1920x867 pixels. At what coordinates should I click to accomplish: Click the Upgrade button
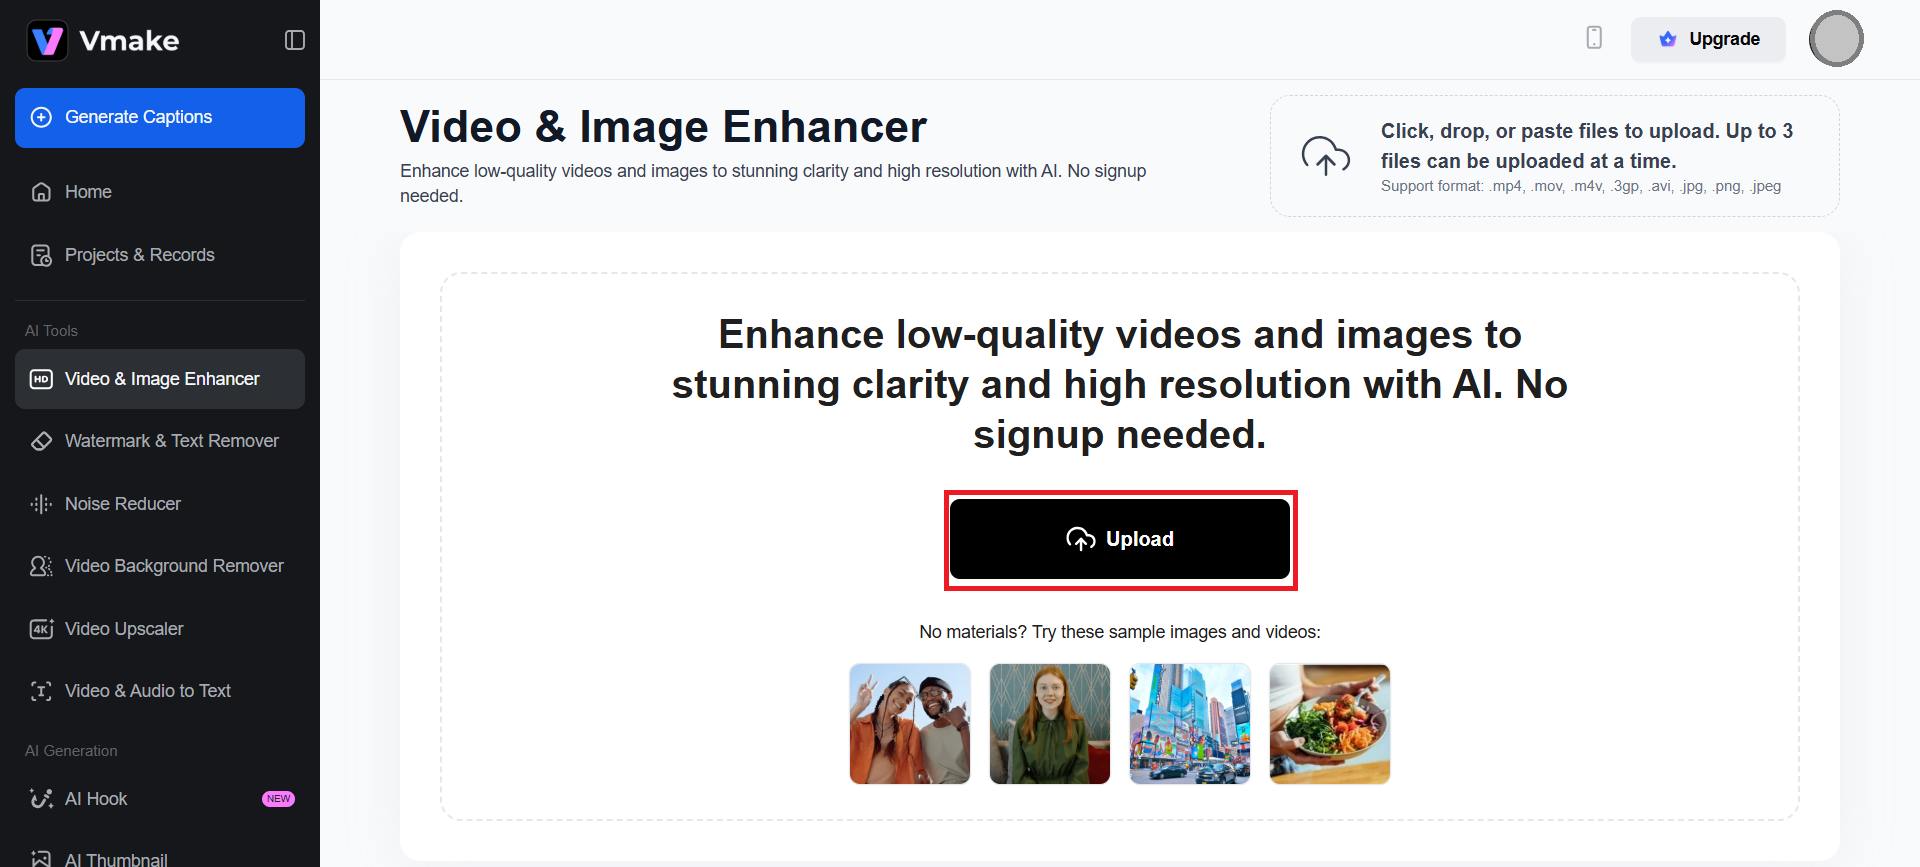pyautogui.click(x=1708, y=39)
